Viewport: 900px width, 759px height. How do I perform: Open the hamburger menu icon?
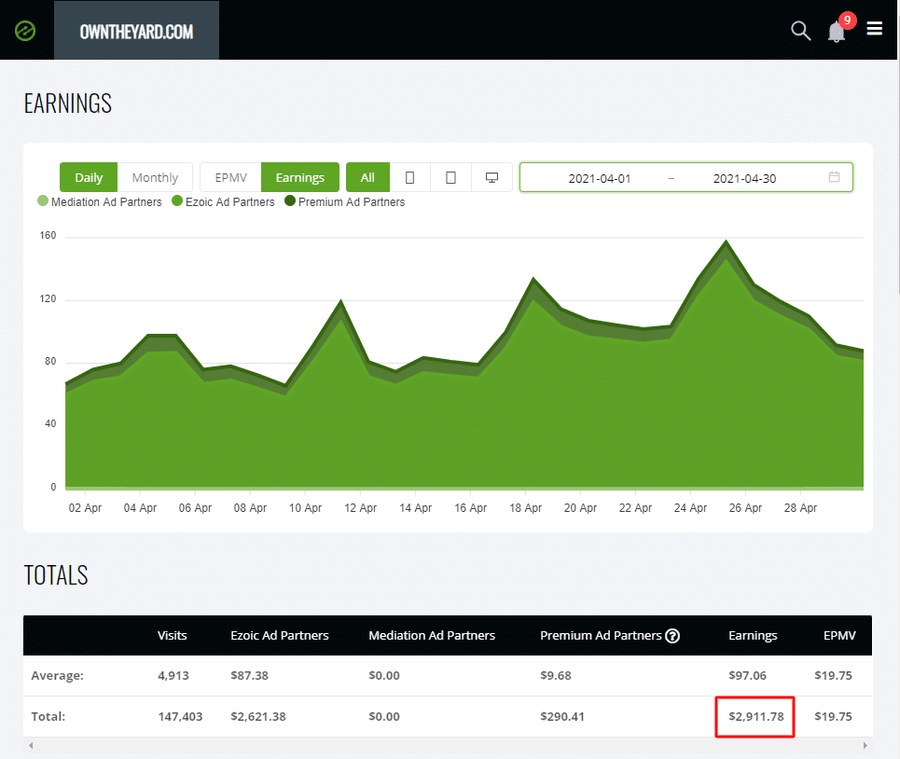click(874, 28)
